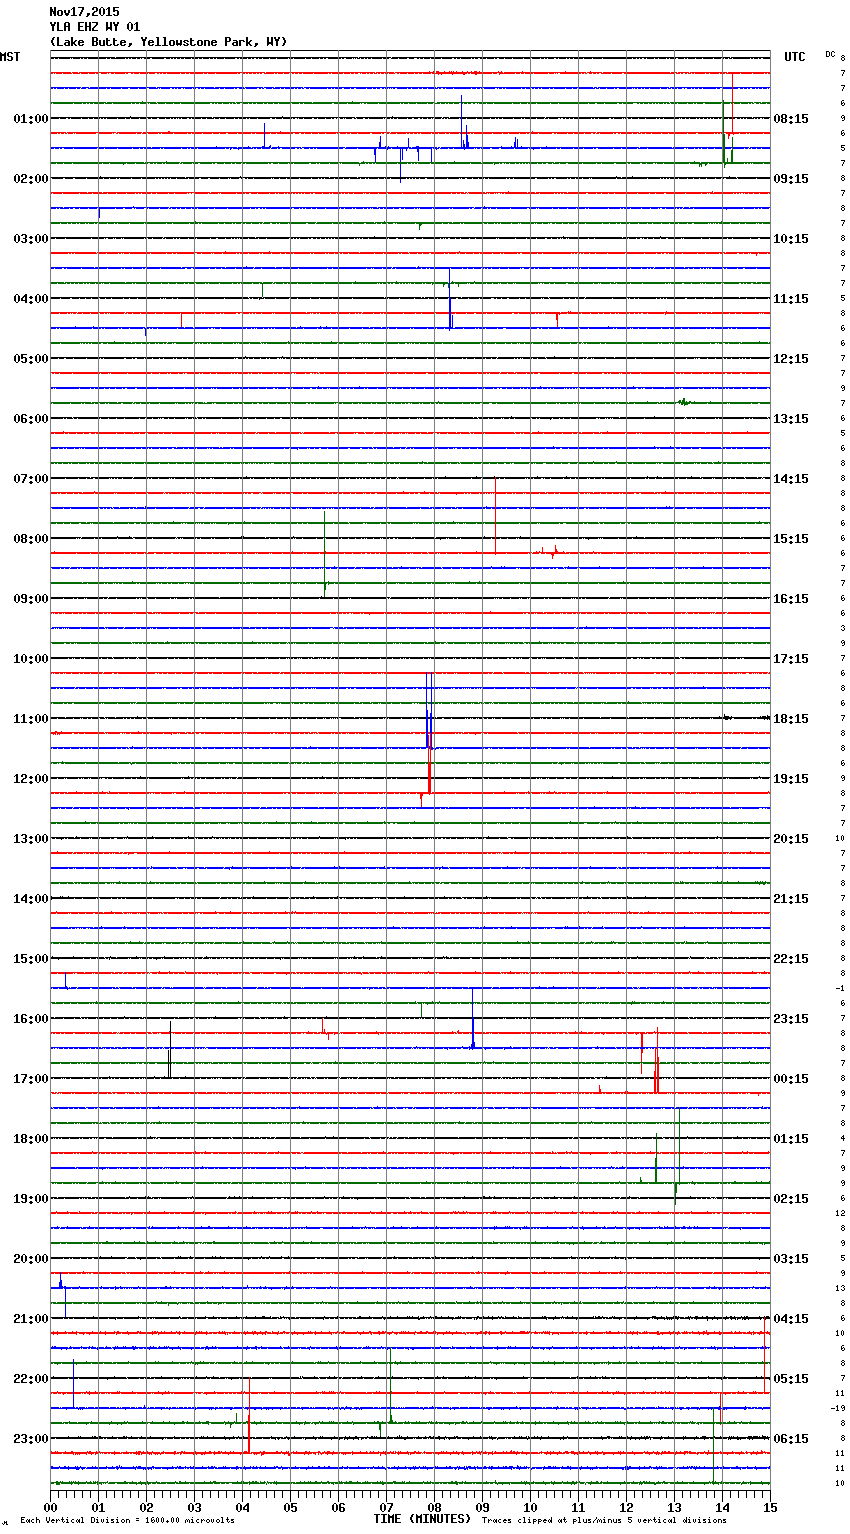The height and width of the screenshot is (1534, 850).
Task: Select the 05:00 MST time label
Action: point(31,359)
